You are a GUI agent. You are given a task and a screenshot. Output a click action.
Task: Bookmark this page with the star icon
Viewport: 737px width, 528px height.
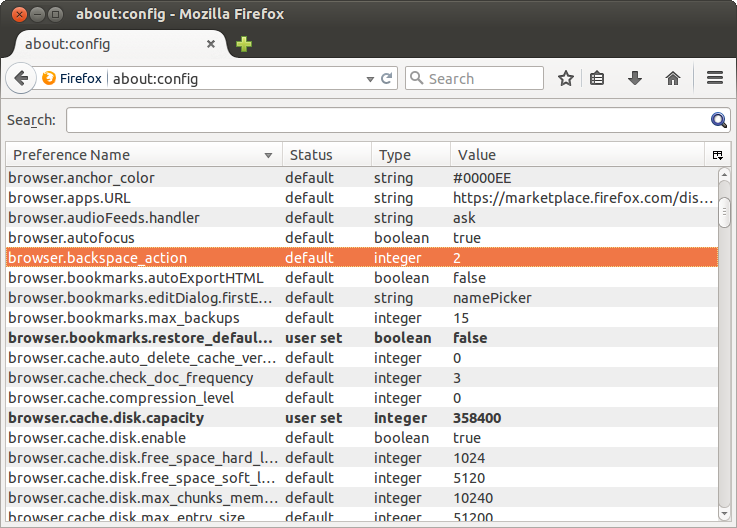pos(565,78)
